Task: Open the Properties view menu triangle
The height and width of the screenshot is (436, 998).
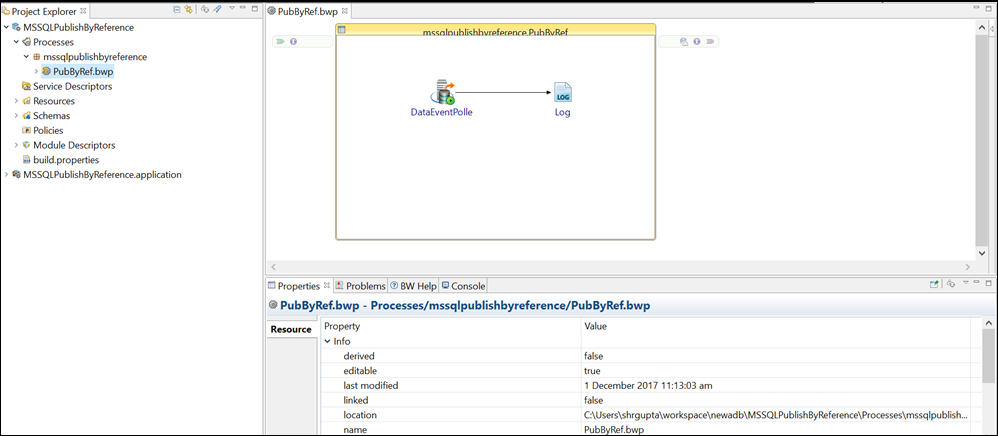Action: click(x=966, y=283)
